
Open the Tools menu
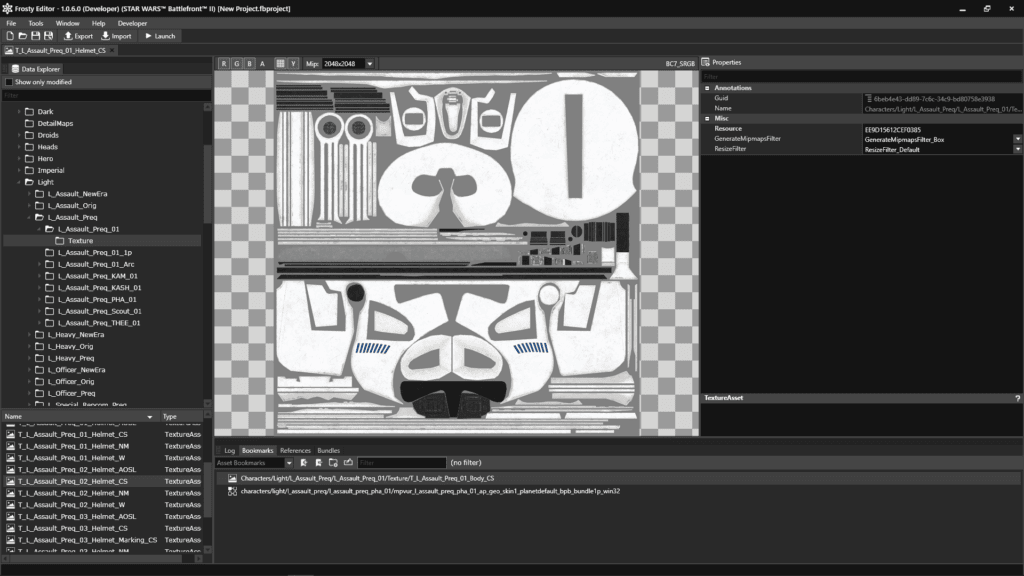(x=36, y=23)
